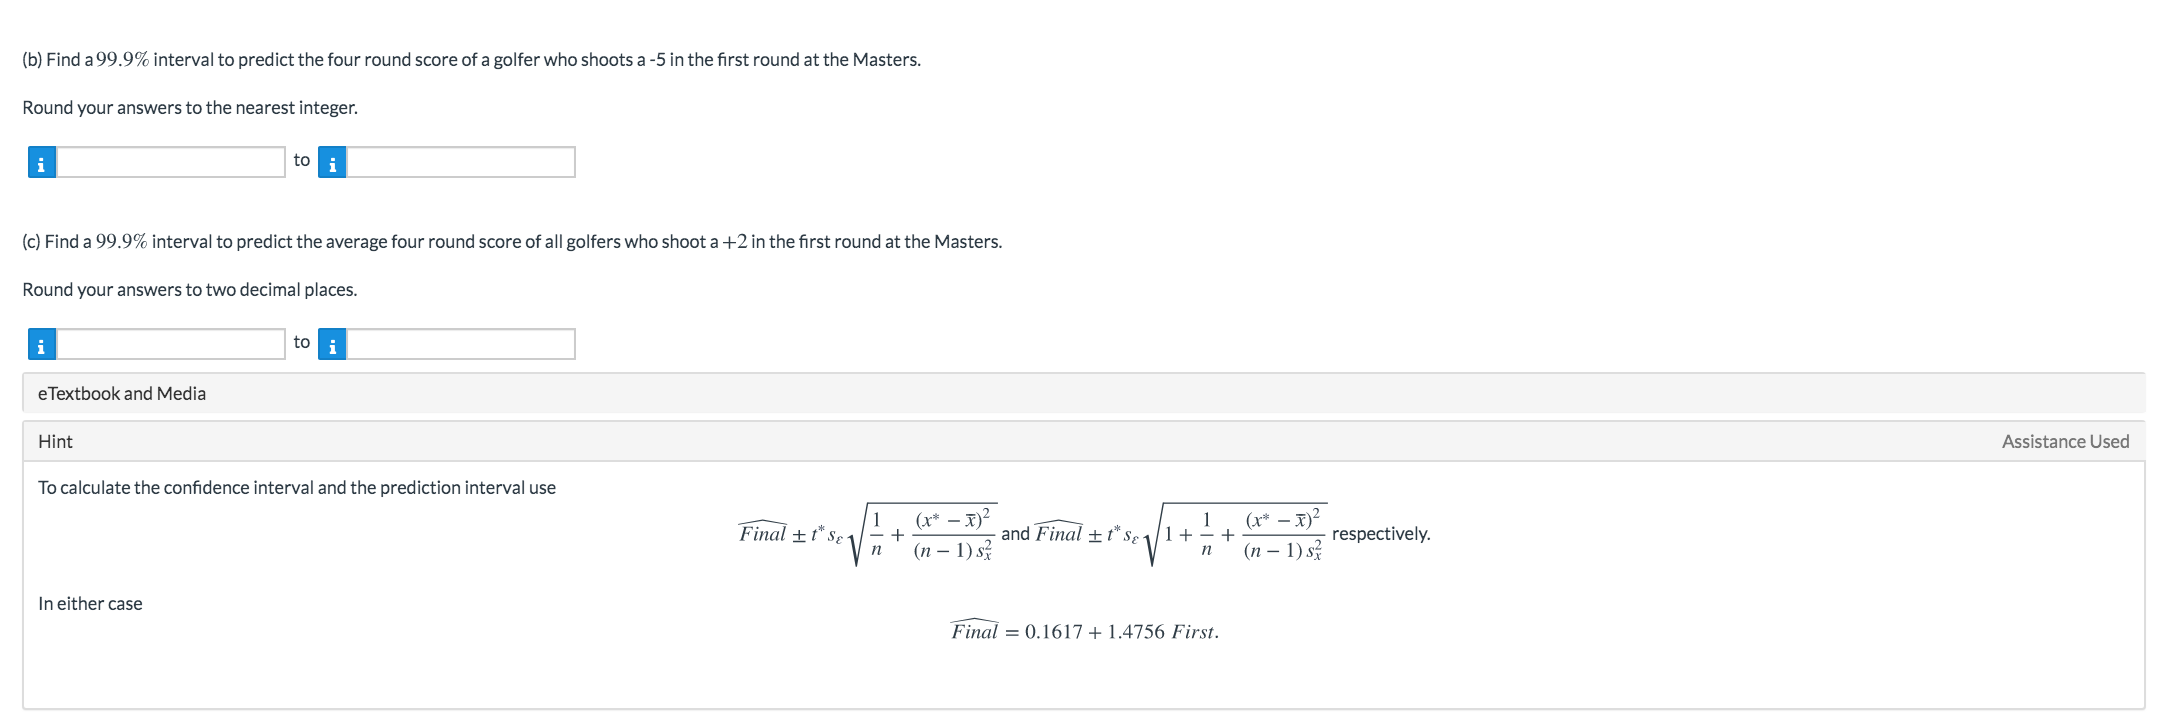Click the part (c) second answer input field

(460, 344)
